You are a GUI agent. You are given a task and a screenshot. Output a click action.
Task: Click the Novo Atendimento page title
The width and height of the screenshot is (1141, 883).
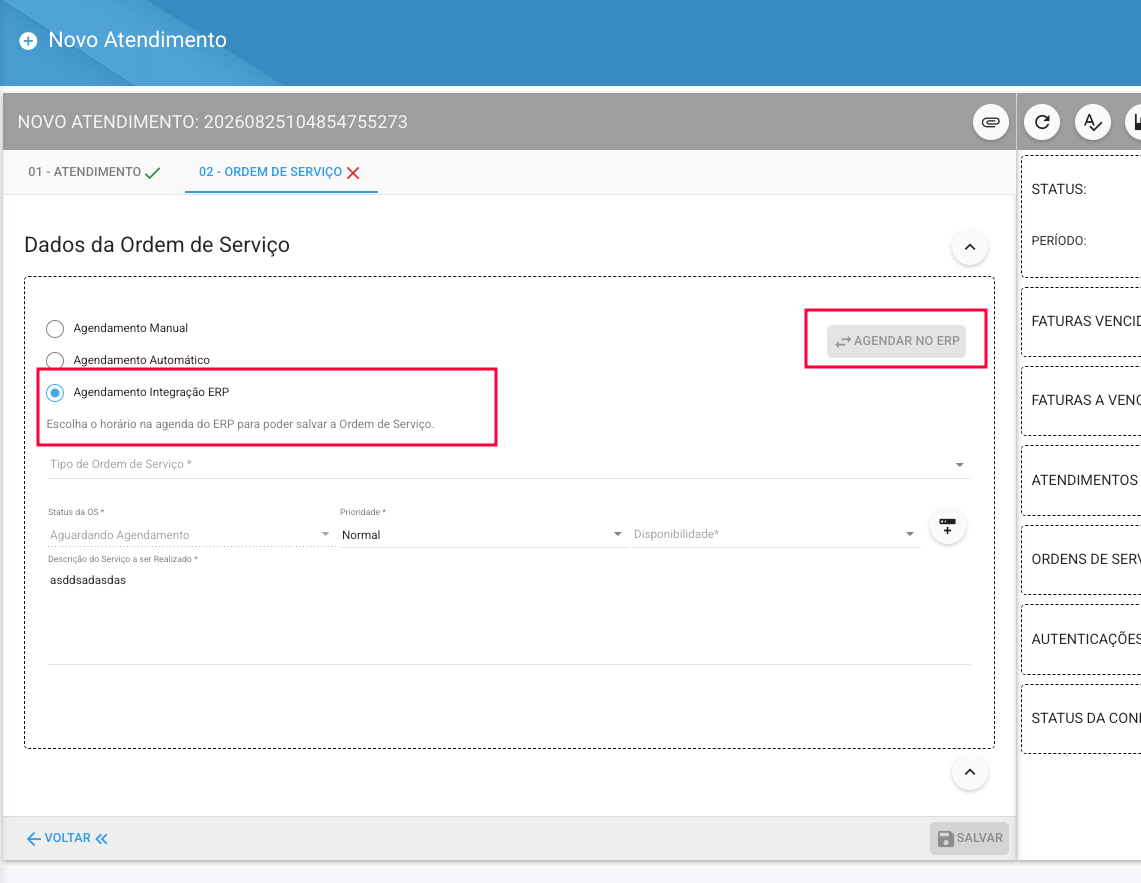click(138, 40)
